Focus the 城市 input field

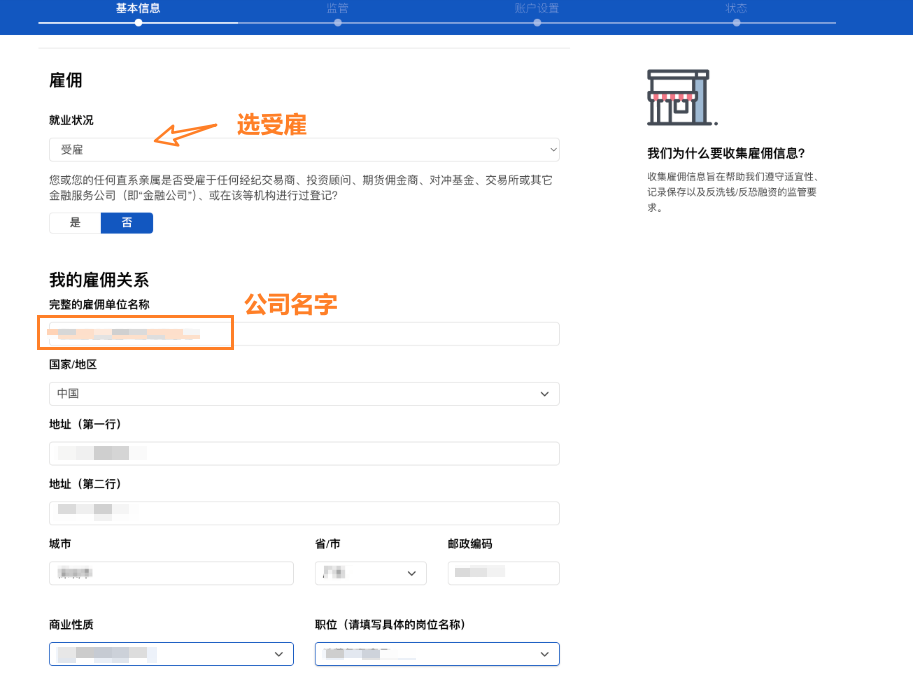[171, 573]
